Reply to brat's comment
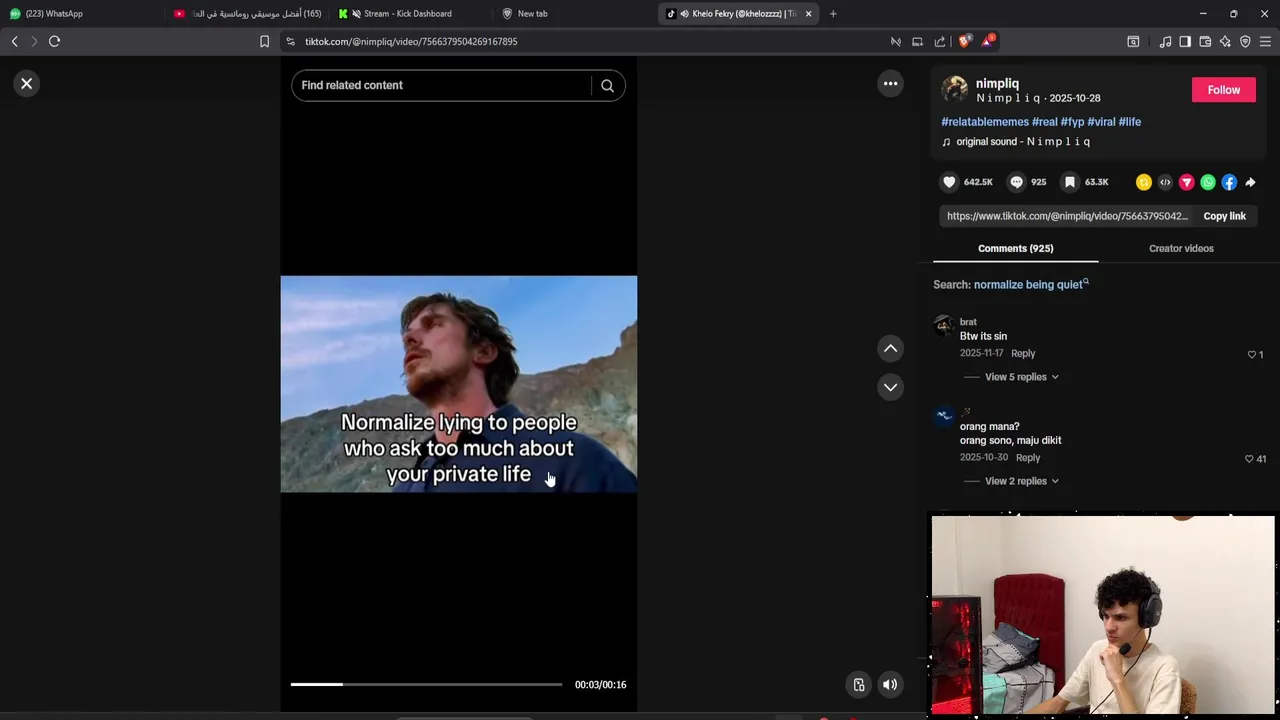 coord(1023,353)
